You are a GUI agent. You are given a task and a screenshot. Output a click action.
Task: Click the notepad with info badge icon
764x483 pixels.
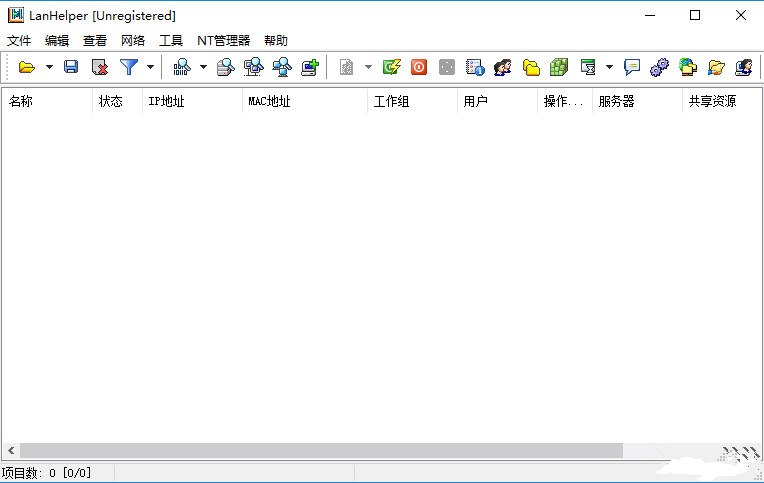[475, 67]
